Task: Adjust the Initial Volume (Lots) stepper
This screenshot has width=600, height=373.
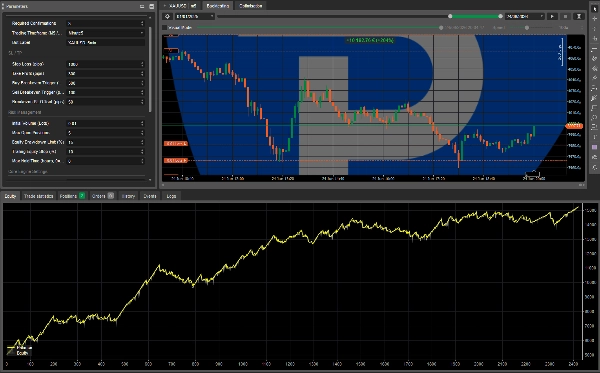Action: coord(142,124)
